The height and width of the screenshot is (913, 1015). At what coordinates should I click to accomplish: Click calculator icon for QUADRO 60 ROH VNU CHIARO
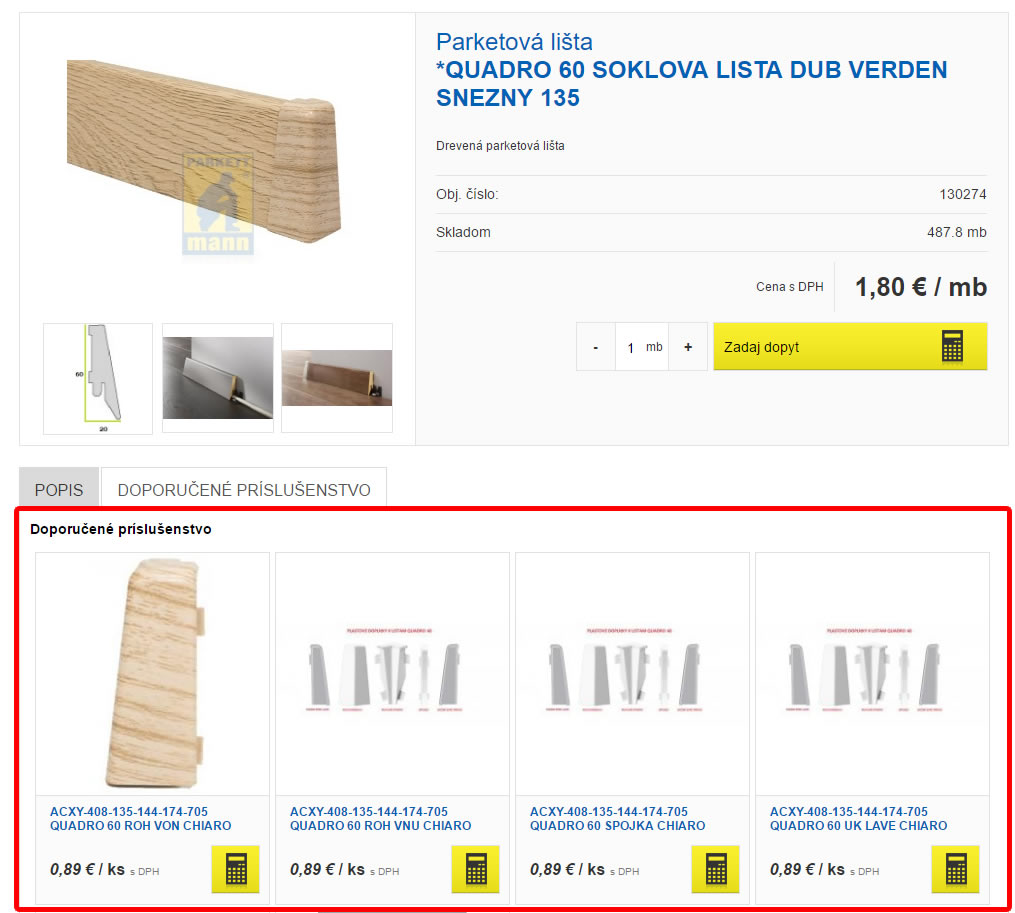click(476, 869)
